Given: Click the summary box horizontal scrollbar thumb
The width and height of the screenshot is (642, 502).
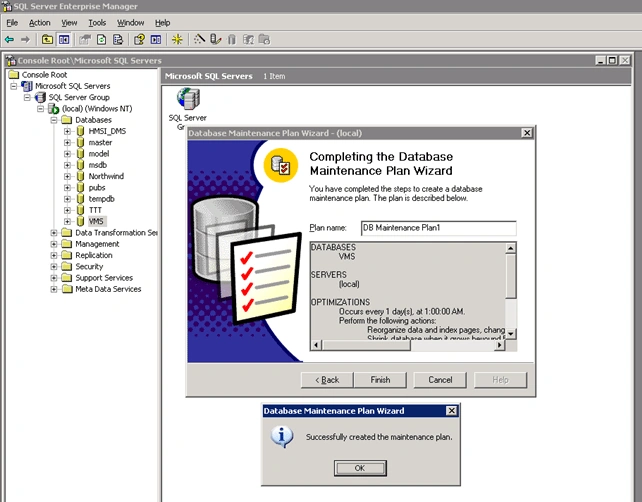Looking at the screenshot, I should click(366, 345).
